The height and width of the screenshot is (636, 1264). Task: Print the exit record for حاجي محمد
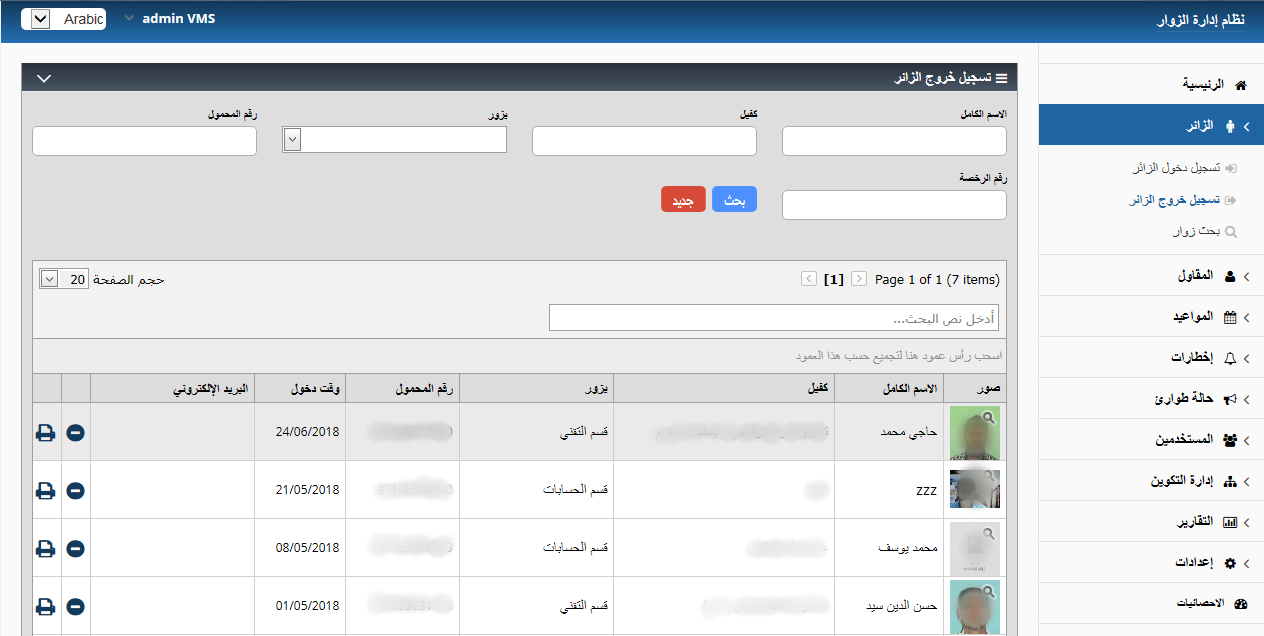pos(45,432)
